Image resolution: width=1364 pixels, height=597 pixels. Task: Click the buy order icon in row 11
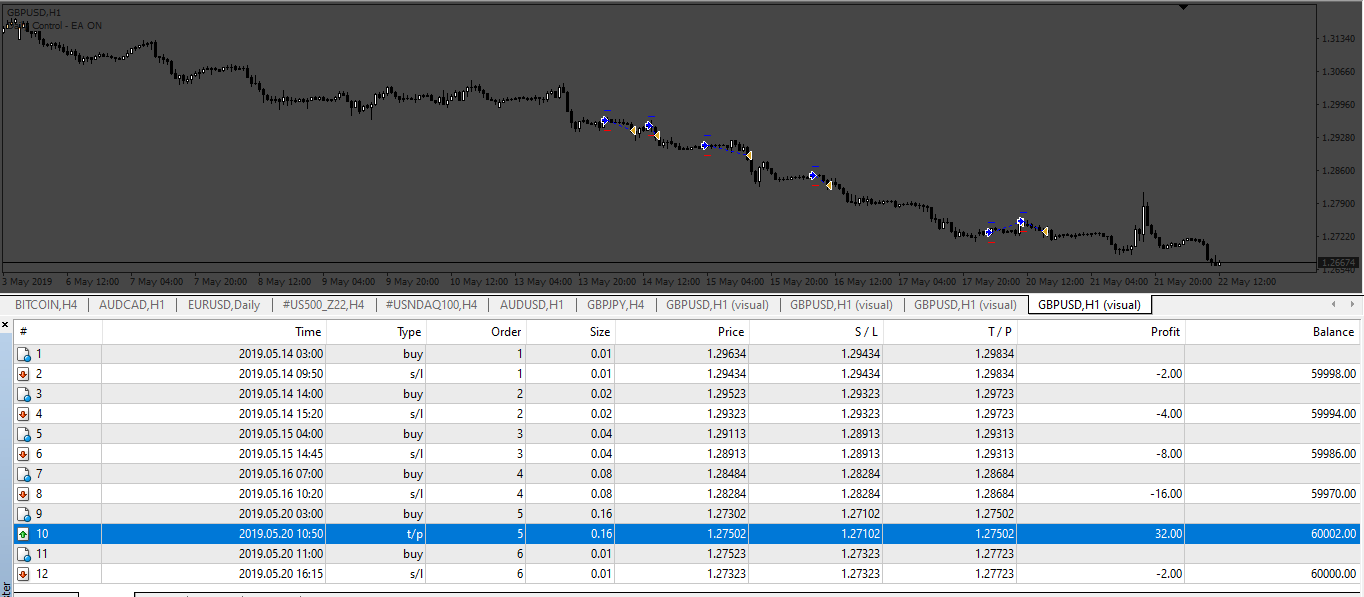pyautogui.click(x=23, y=554)
